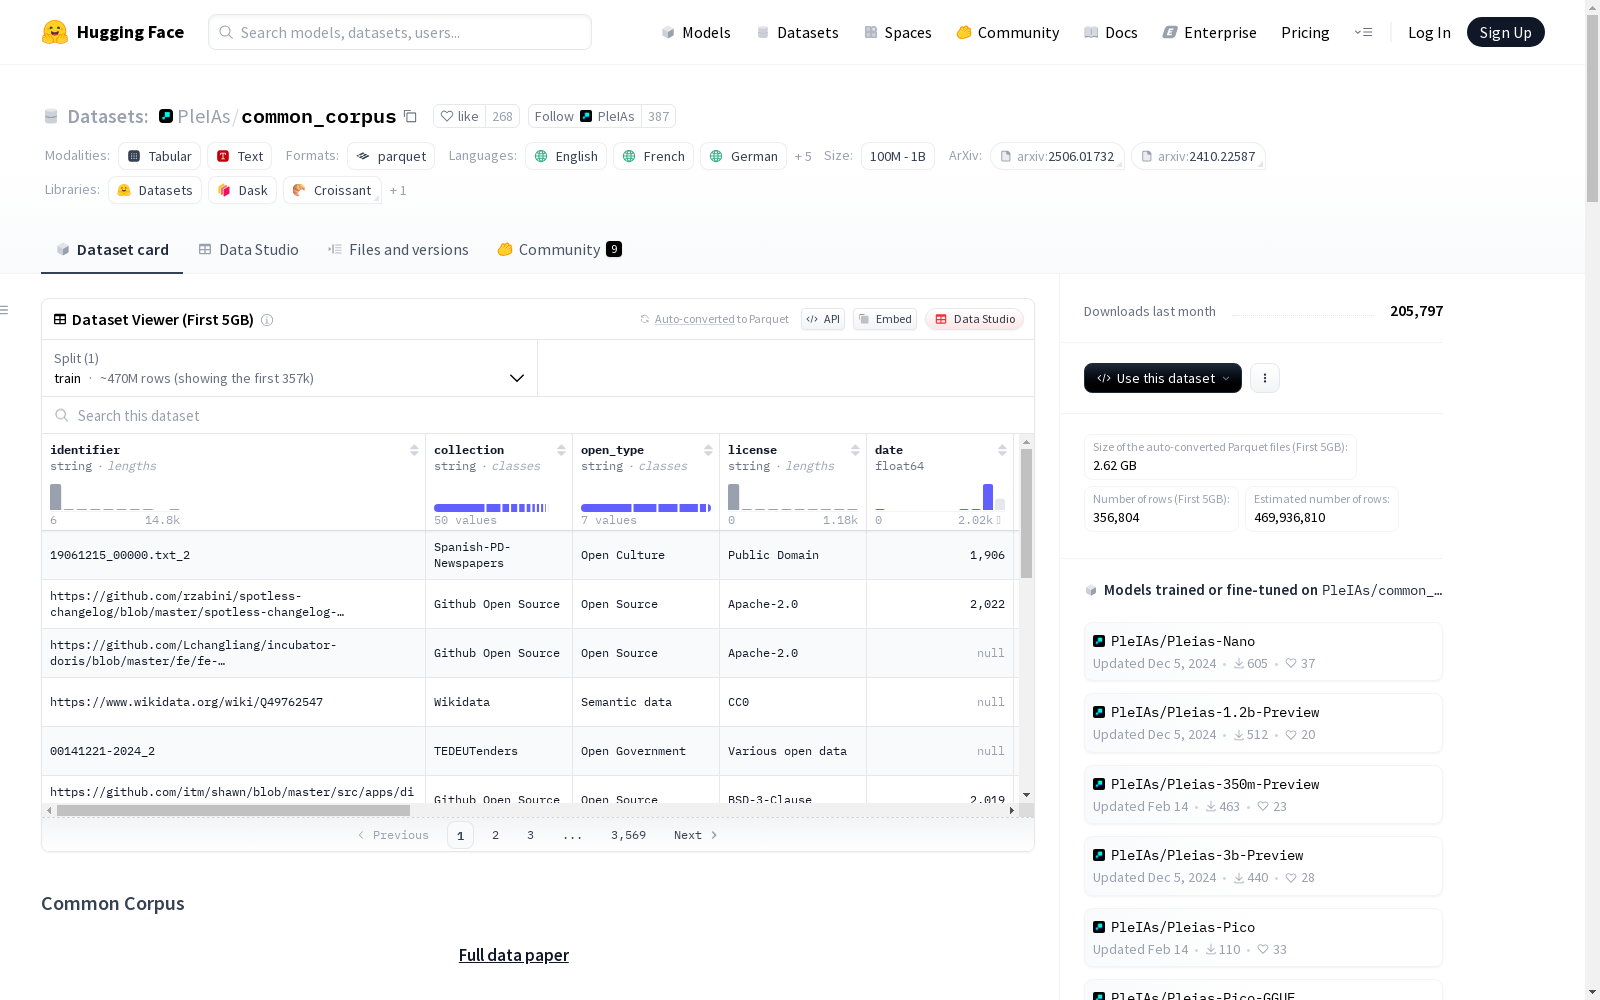Click the Embed button
Screen dimensions: 1600x1000
[885, 319]
